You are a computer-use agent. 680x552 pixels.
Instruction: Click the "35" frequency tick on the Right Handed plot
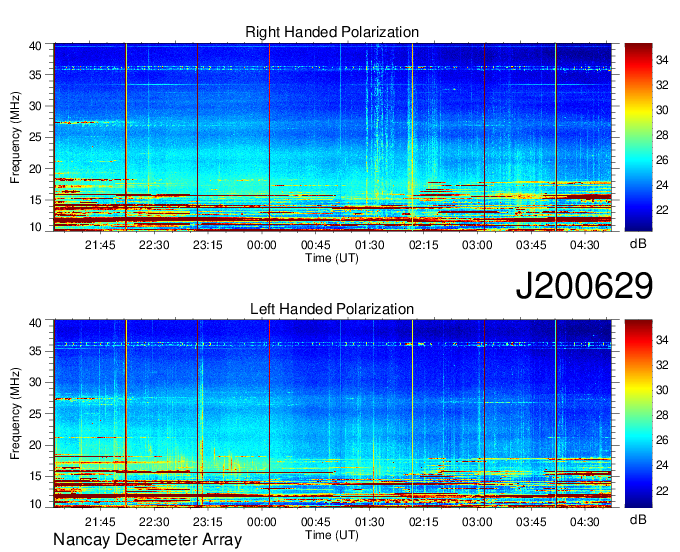pos(36,75)
